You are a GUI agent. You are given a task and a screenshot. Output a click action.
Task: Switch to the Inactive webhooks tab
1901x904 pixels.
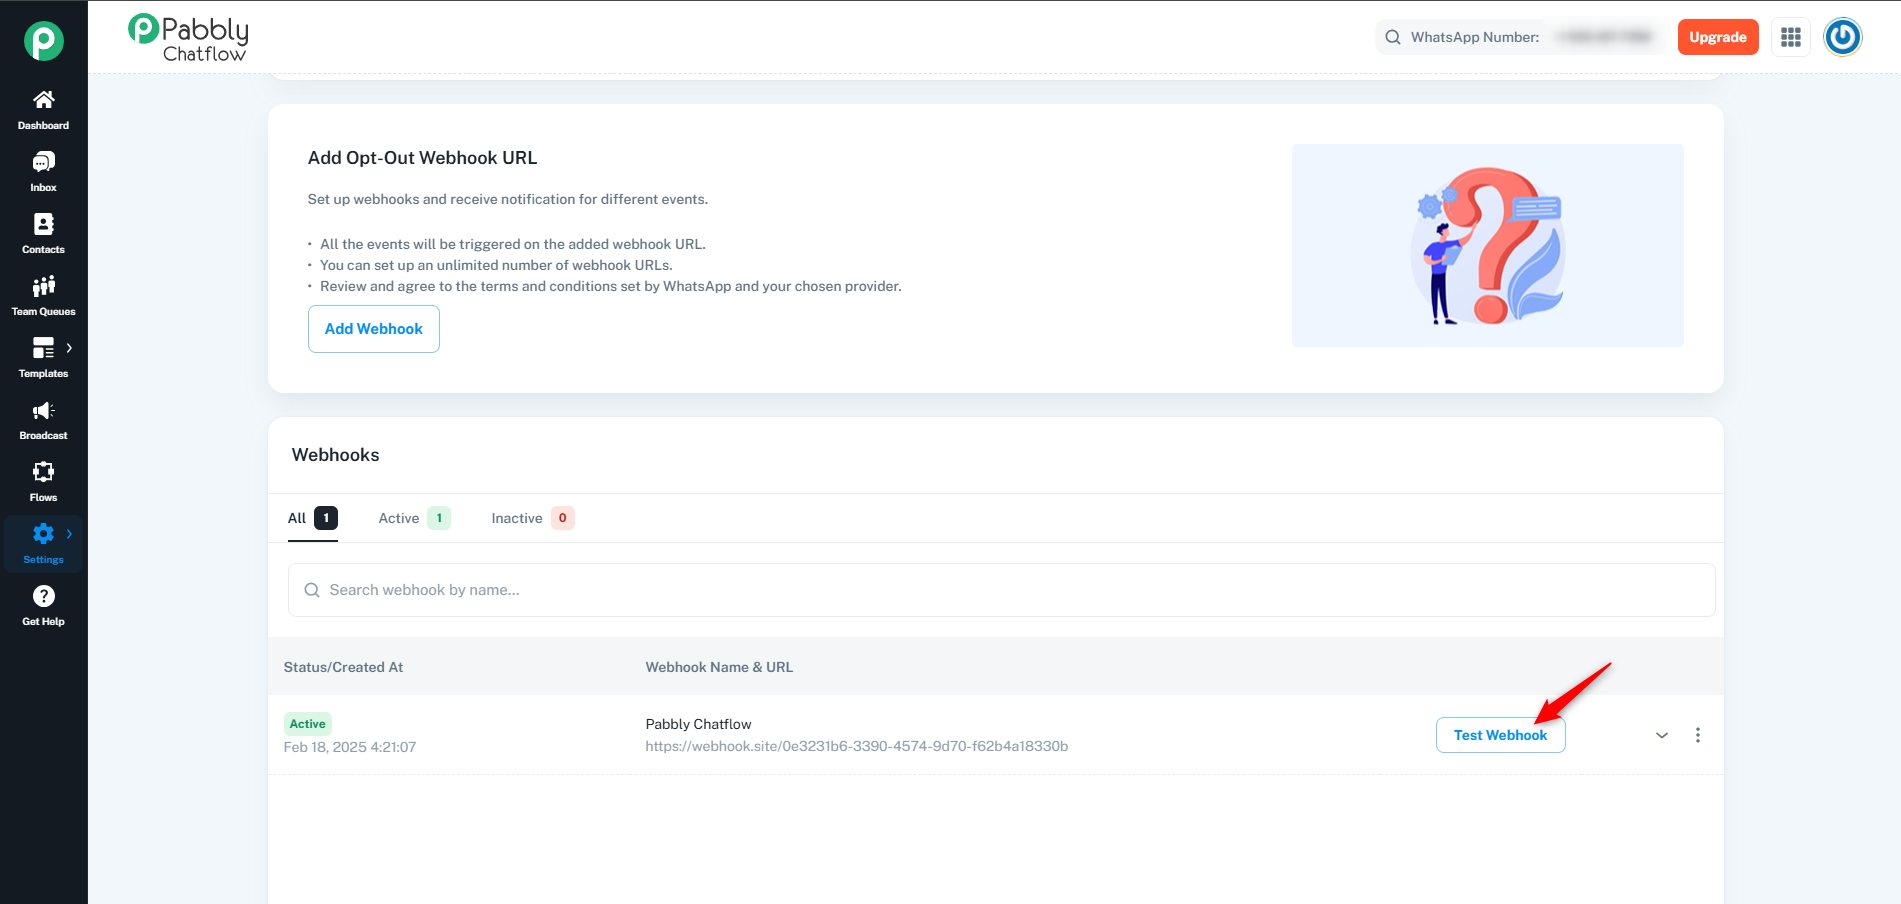point(533,518)
